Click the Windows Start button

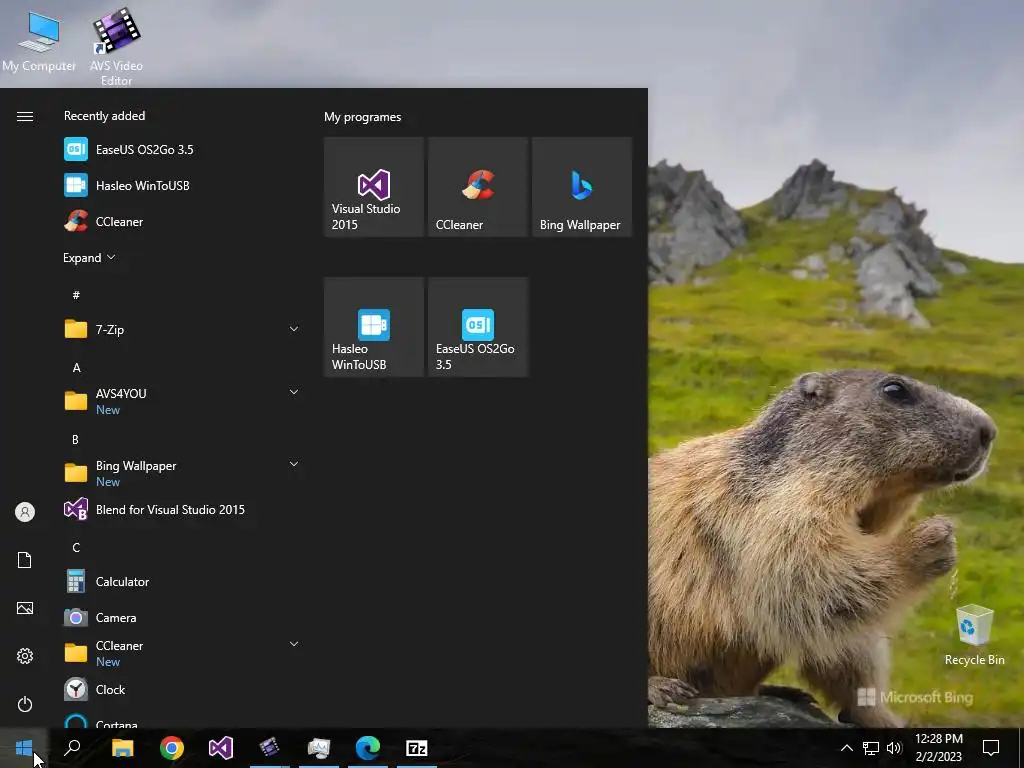click(x=24, y=748)
